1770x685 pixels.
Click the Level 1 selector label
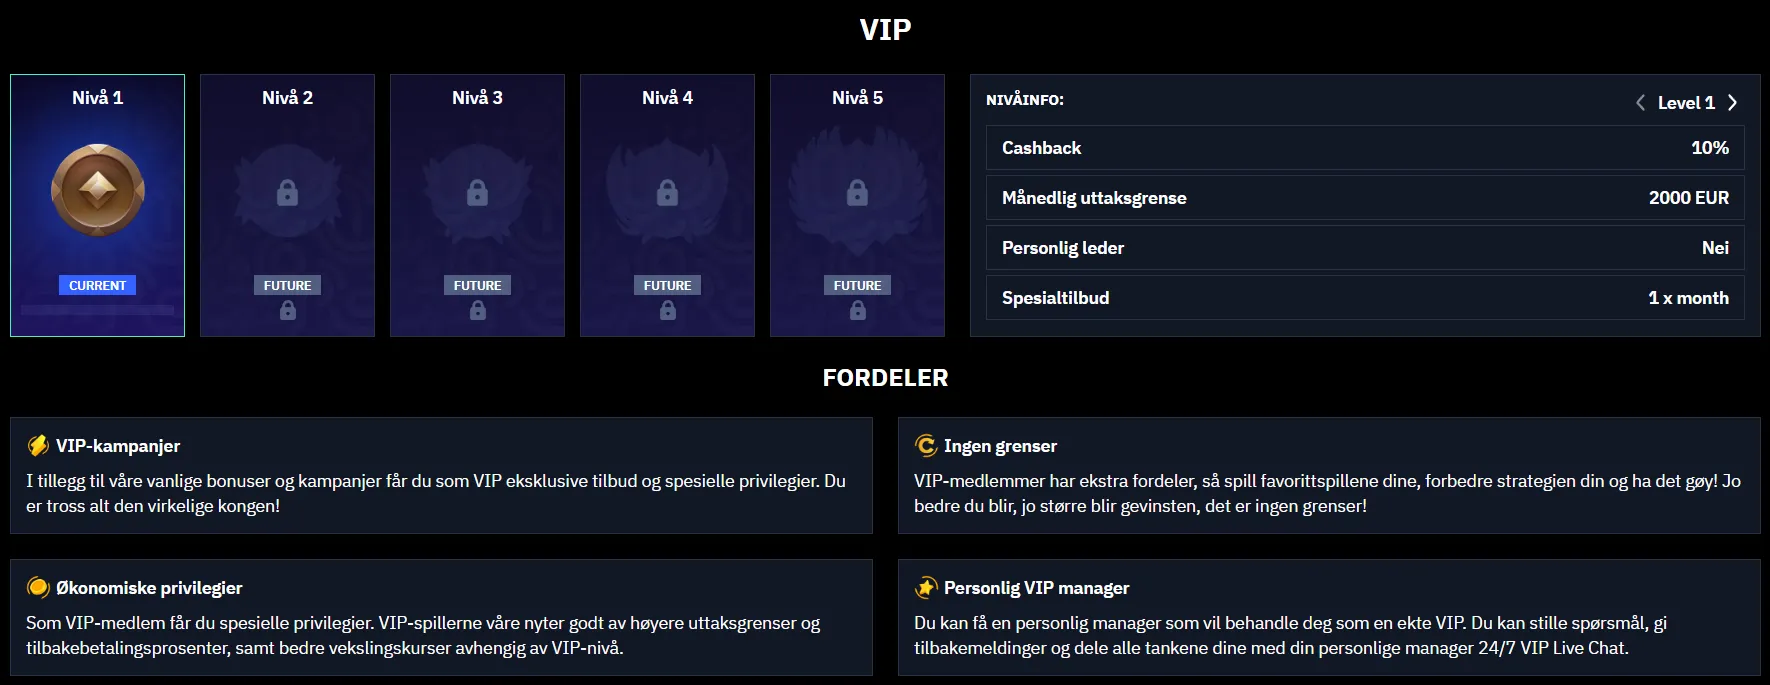click(x=1686, y=103)
